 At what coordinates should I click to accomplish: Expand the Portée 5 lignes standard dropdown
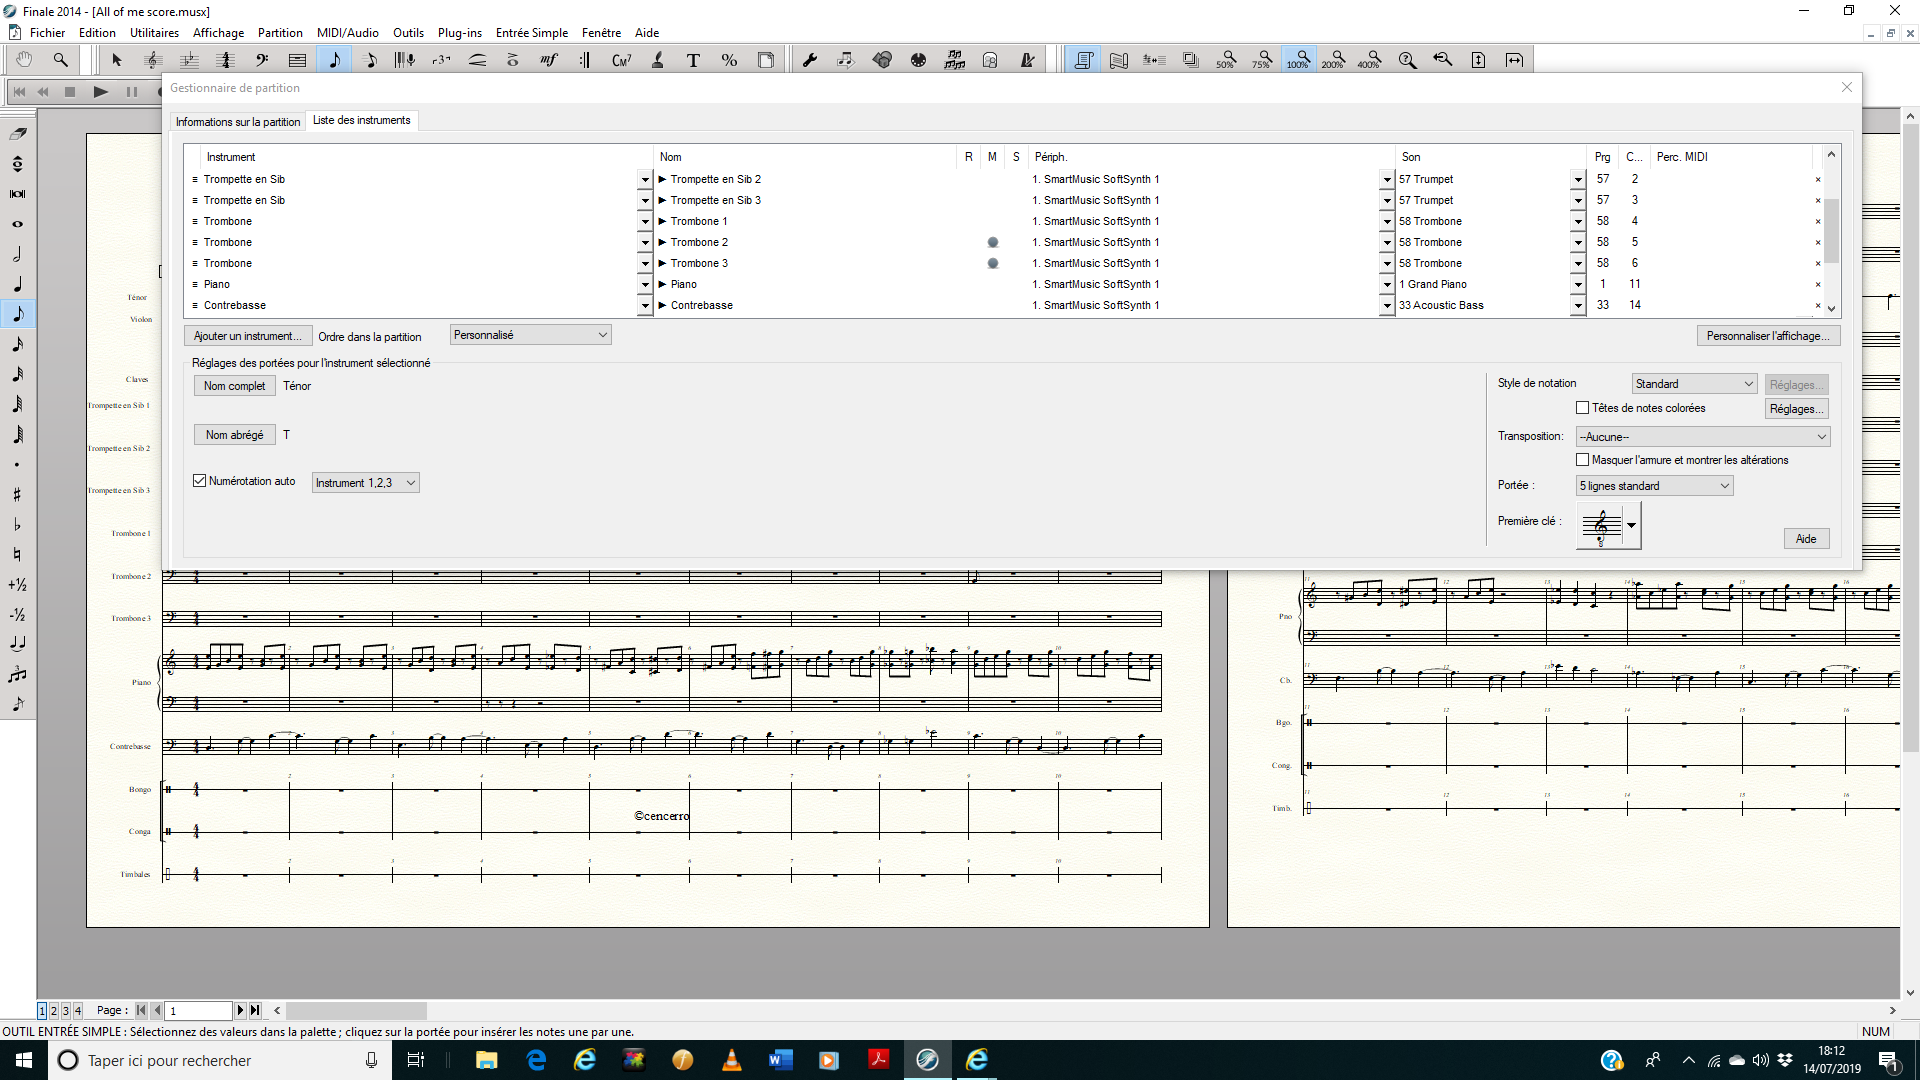pos(1654,486)
